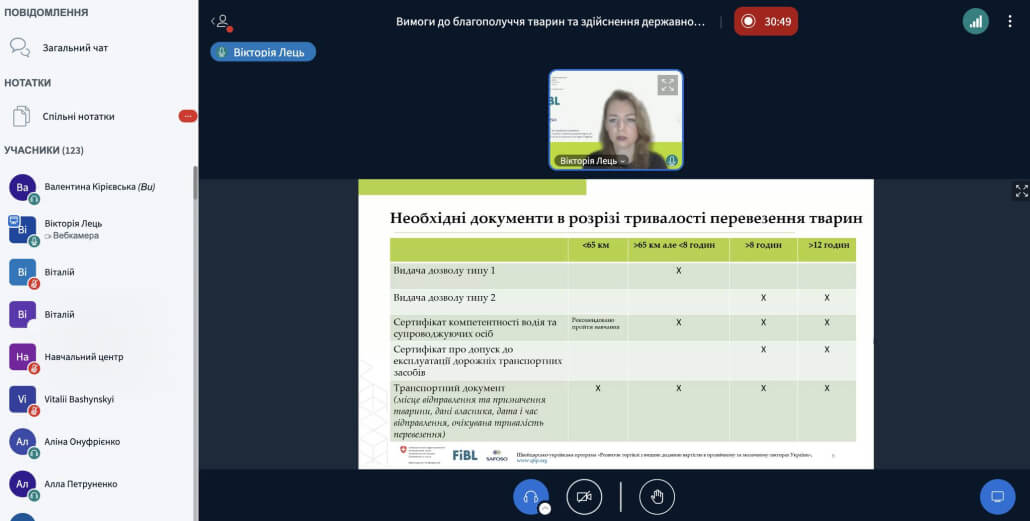Raise your hand
This screenshot has width=1030, height=521.
(x=657, y=496)
